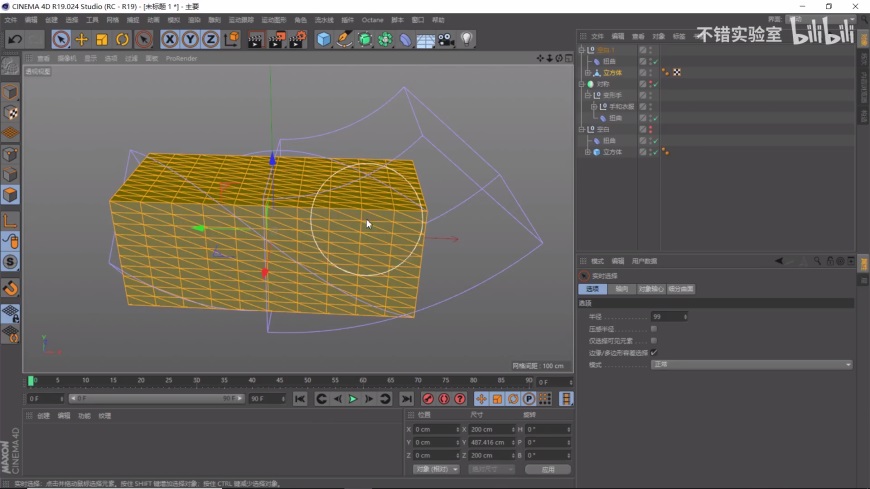
Task: Enable the 仅选择可见元素 checkbox
Action: (654, 340)
